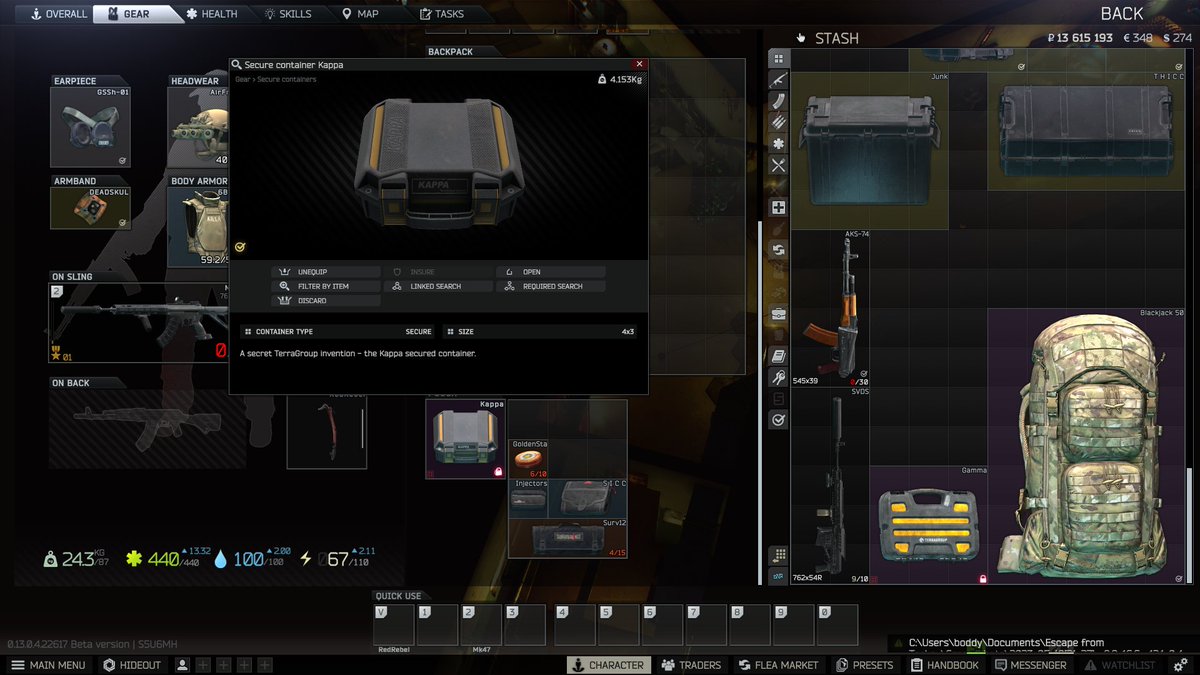Select the red ice pick melee item
The width and height of the screenshot is (1200, 675).
click(327, 434)
